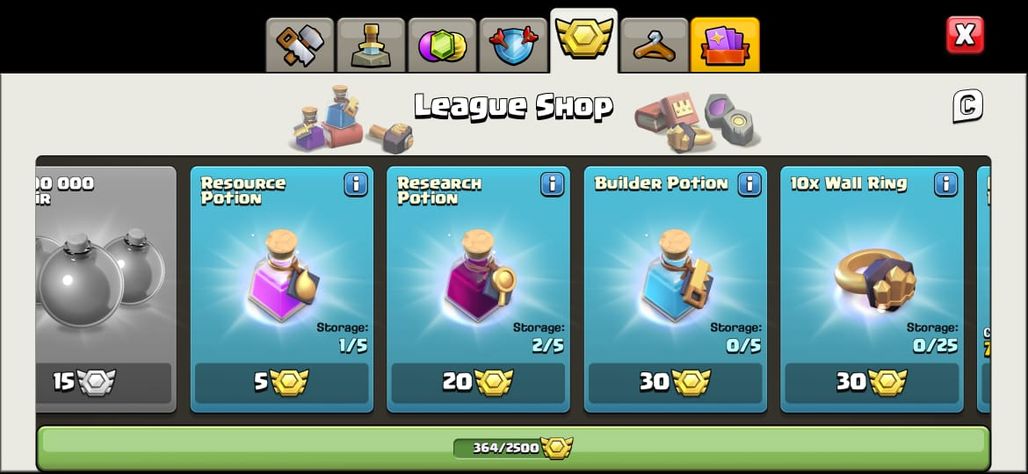Show info for 10x Wall Ring
Screen dimensions: 1028x474
point(945,185)
